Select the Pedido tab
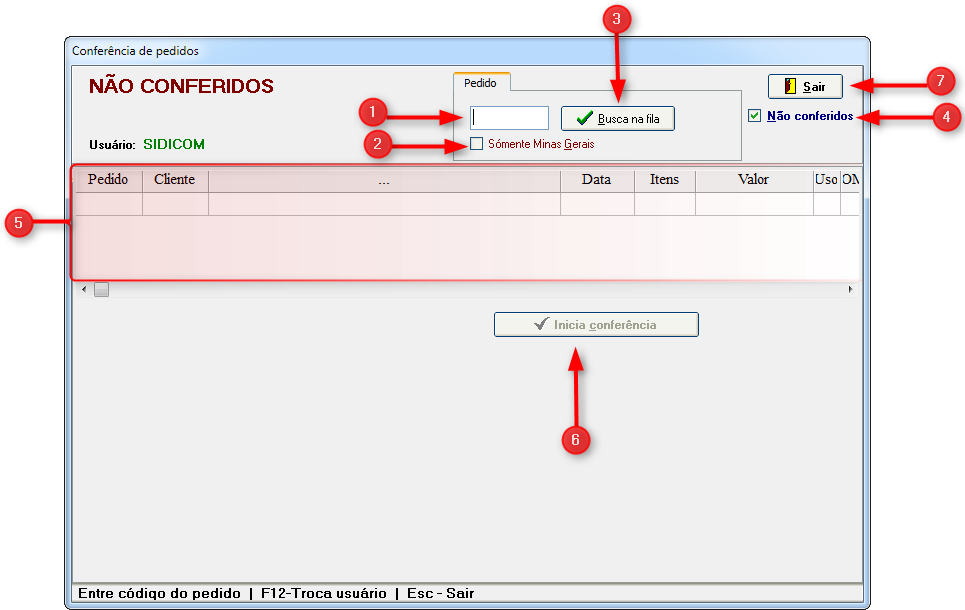 point(481,82)
